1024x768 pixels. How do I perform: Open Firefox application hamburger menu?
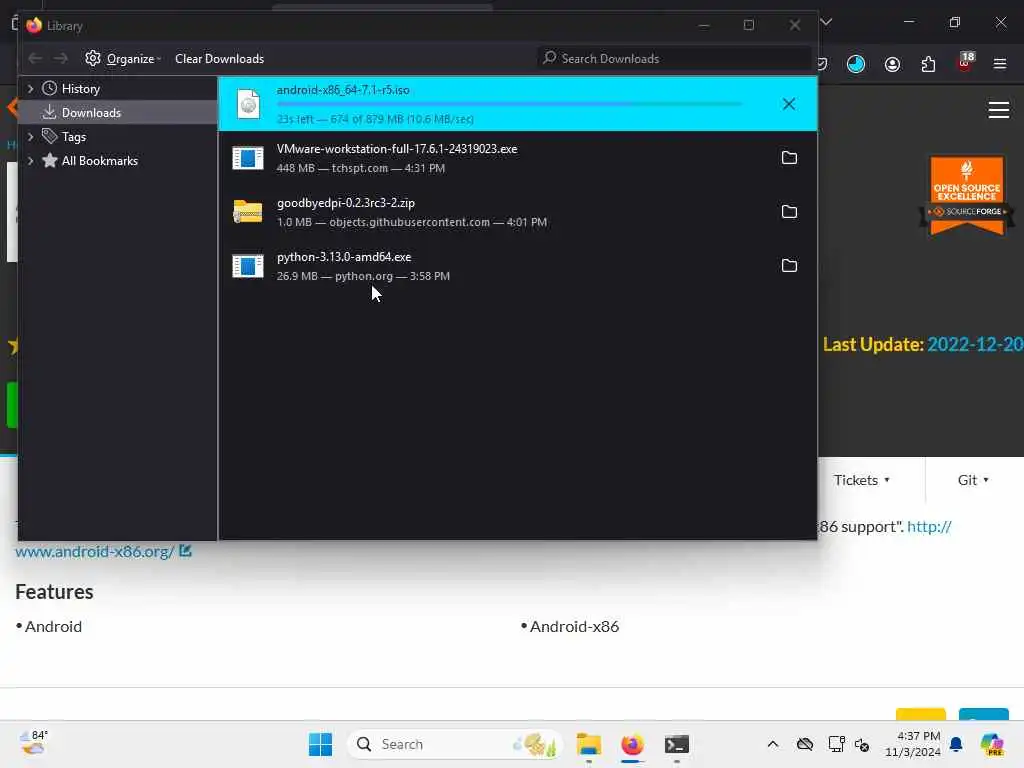(x=1000, y=64)
